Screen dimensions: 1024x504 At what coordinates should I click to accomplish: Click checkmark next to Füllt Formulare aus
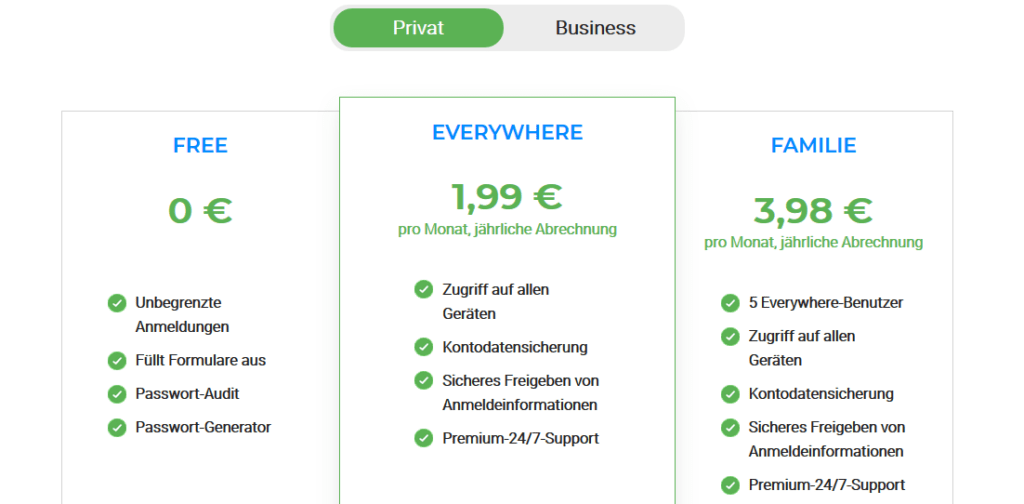click(x=117, y=360)
